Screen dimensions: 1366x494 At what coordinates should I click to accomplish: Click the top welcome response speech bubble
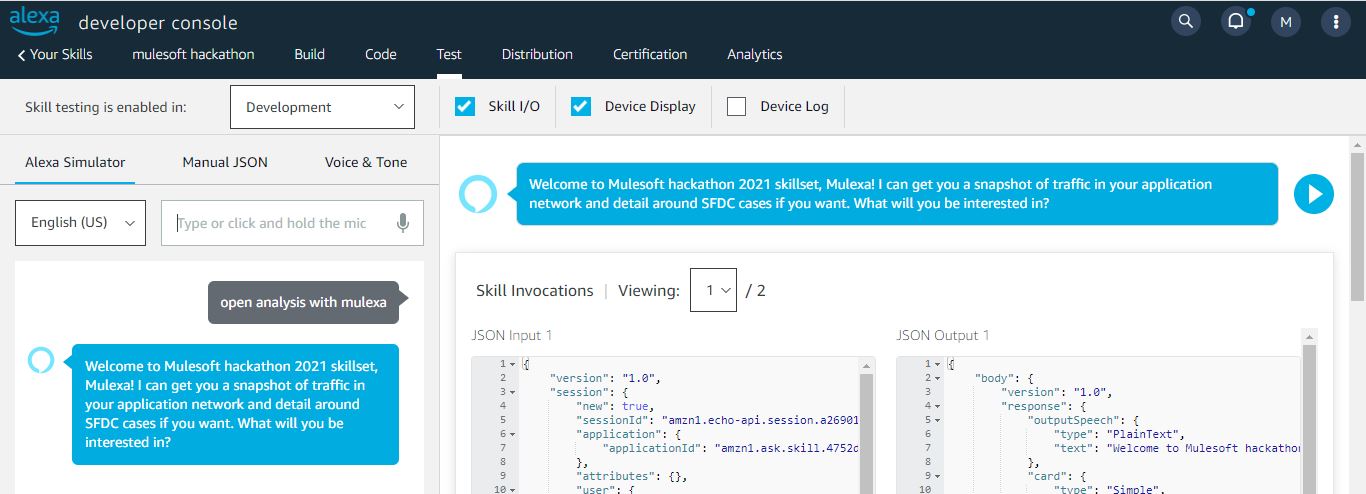click(897, 194)
